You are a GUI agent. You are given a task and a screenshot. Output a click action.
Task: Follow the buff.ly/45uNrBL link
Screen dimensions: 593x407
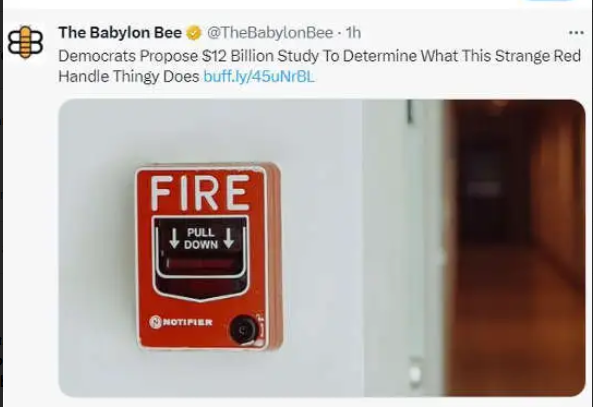tap(259, 76)
